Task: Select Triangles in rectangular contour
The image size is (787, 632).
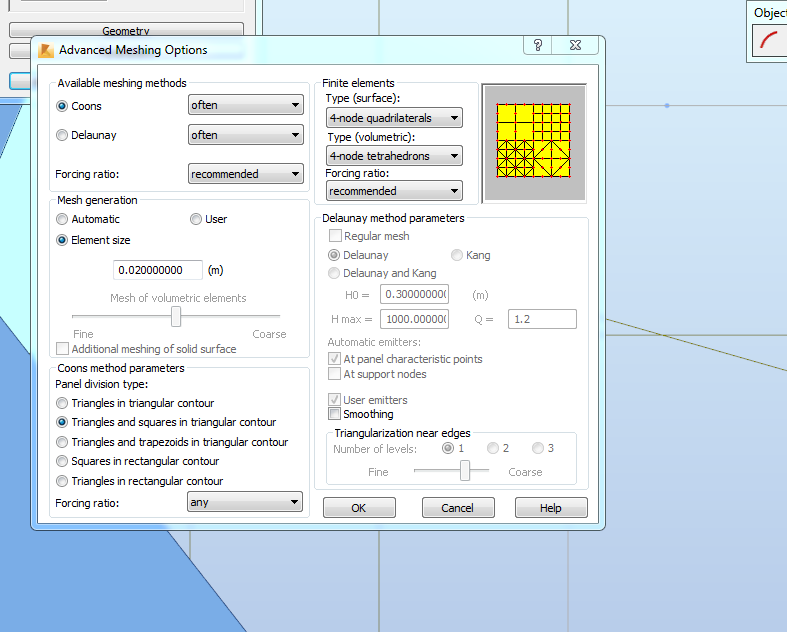Action: 62,481
